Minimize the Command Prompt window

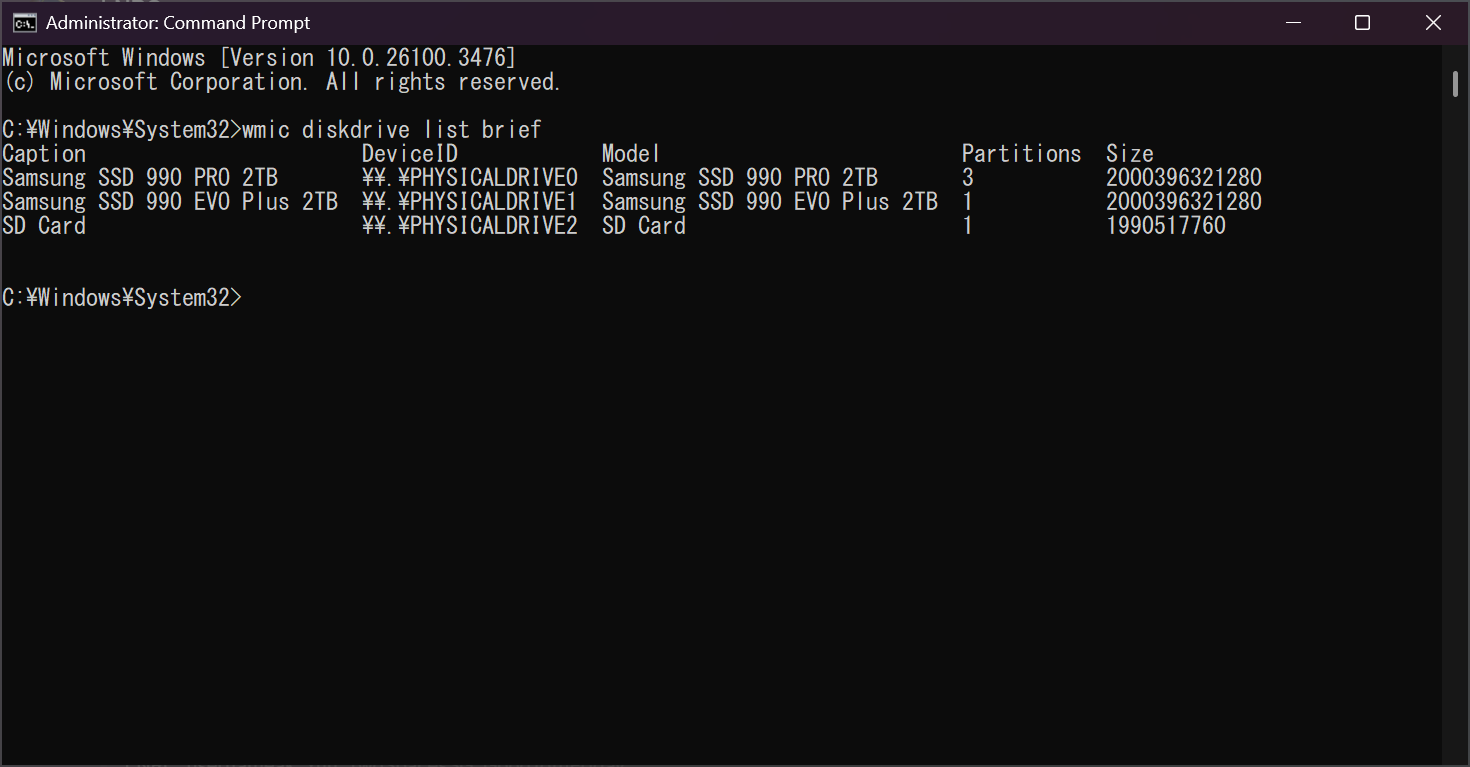pyautogui.click(x=1291, y=23)
